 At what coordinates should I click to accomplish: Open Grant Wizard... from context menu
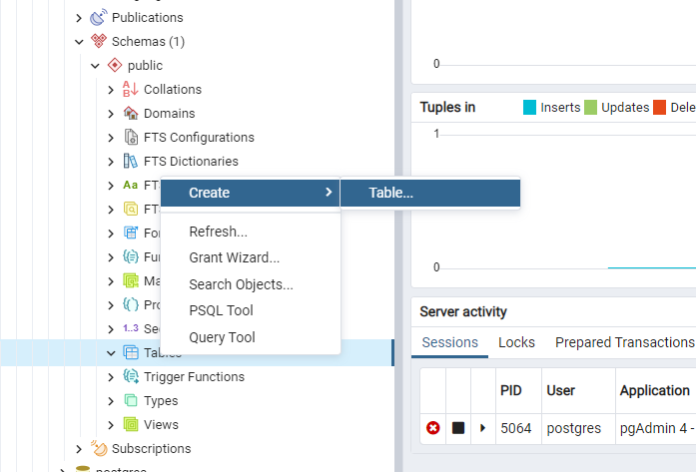click(x=250, y=258)
